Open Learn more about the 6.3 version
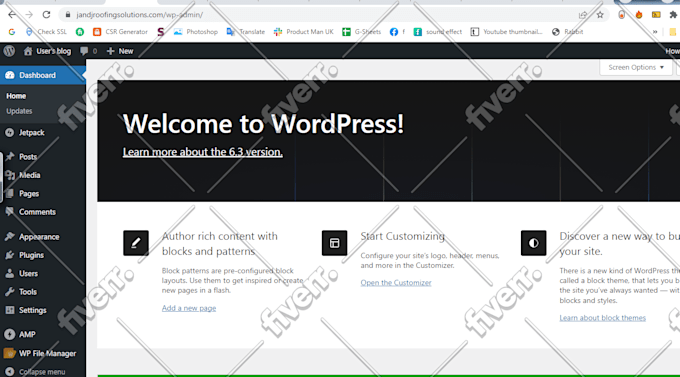Screen dimensions: 680x377 [203, 152]
